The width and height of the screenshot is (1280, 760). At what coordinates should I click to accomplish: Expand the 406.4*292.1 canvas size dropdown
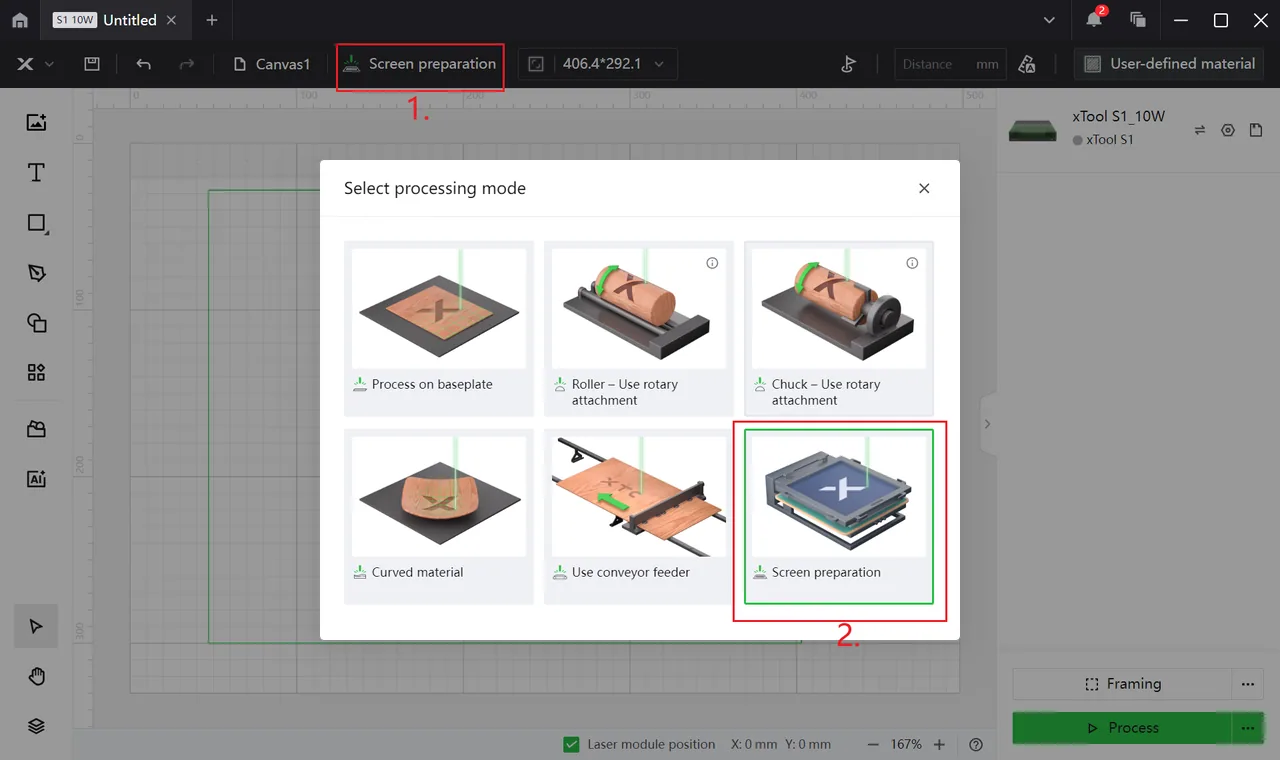pyautogui.click(x=597, y=64)
